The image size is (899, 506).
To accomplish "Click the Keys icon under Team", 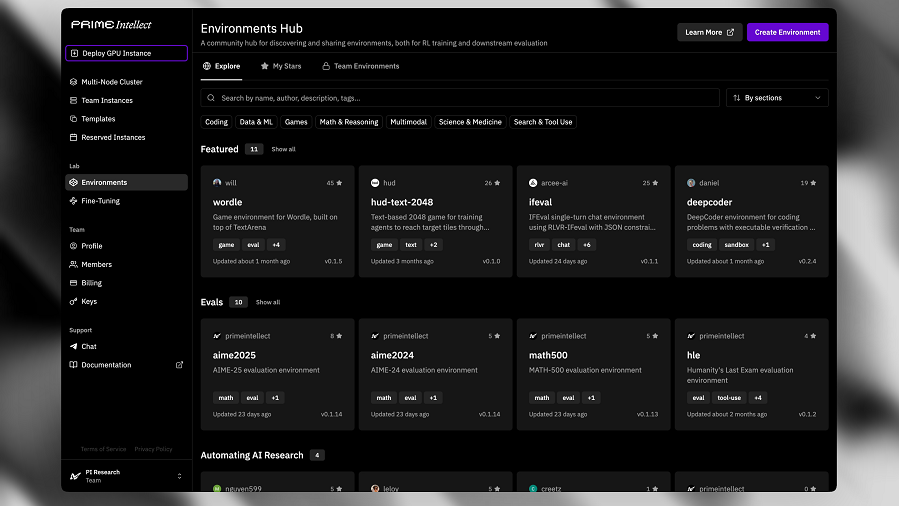I will tap(73, 301).
